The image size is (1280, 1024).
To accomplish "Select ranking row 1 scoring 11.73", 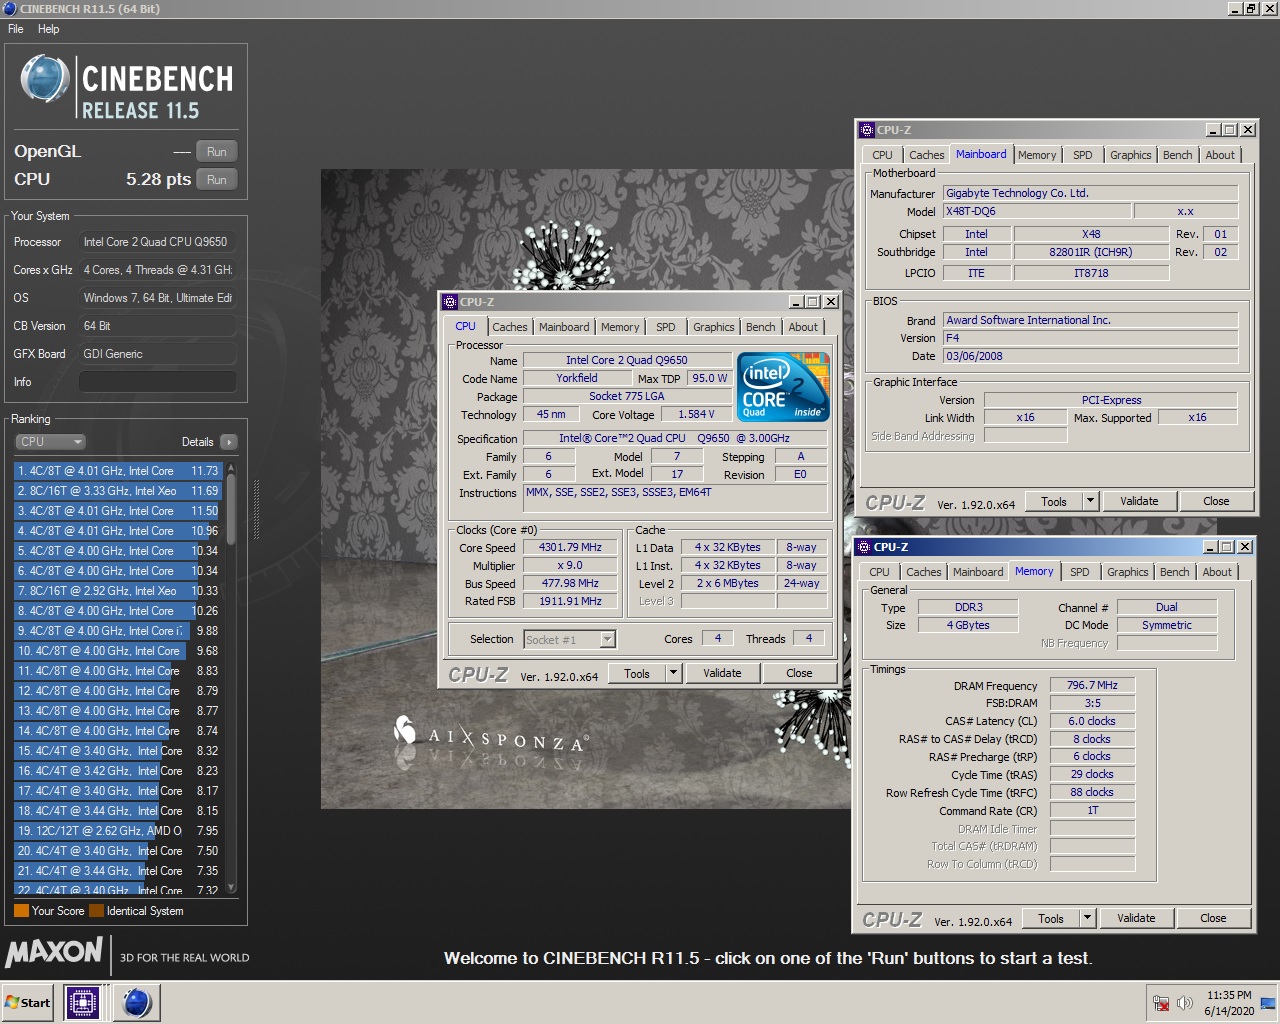I will pos(117,471).
